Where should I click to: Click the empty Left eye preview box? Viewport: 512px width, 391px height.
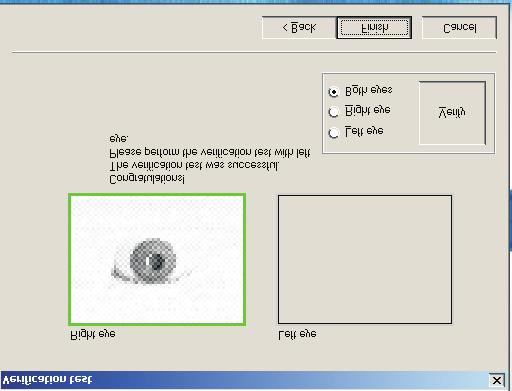(x=365, y=259)
